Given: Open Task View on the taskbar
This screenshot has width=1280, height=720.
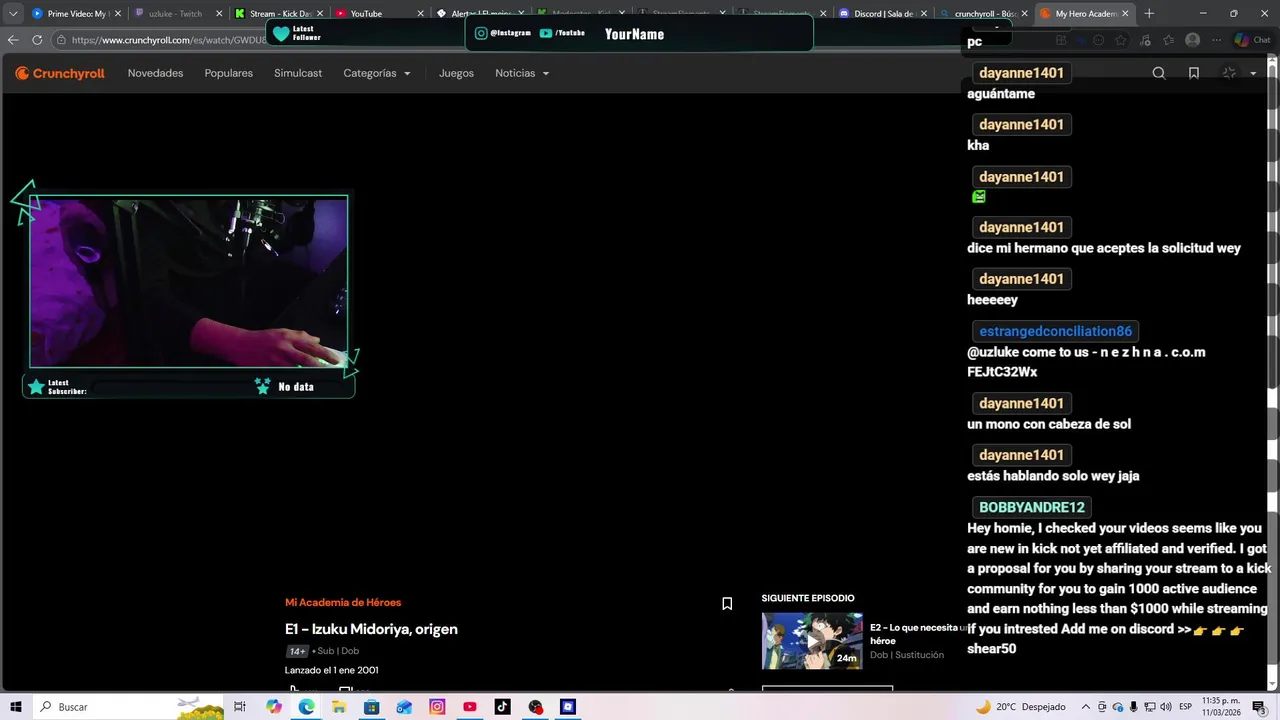Looking at the screenshot, I should click(x=240, y=707).
